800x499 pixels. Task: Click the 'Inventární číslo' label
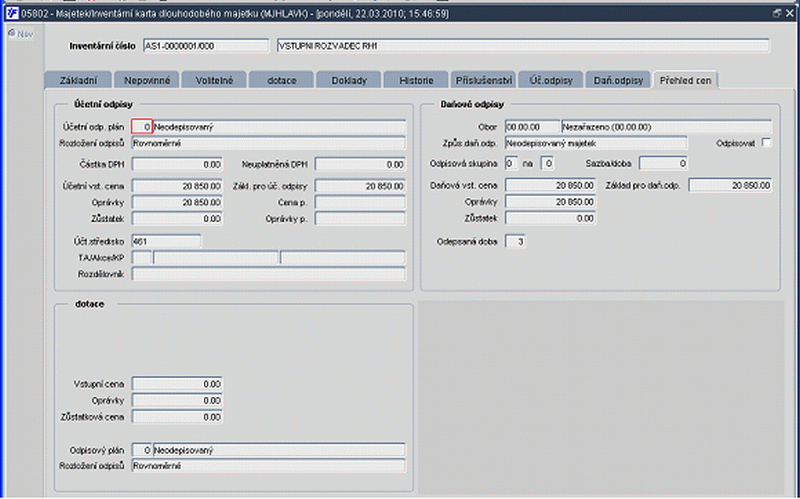point(103,46)
